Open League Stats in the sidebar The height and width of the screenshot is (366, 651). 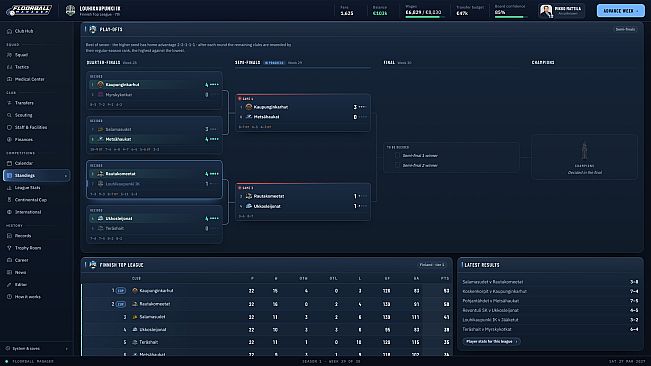pyautogui.click(x=37, y=188)
